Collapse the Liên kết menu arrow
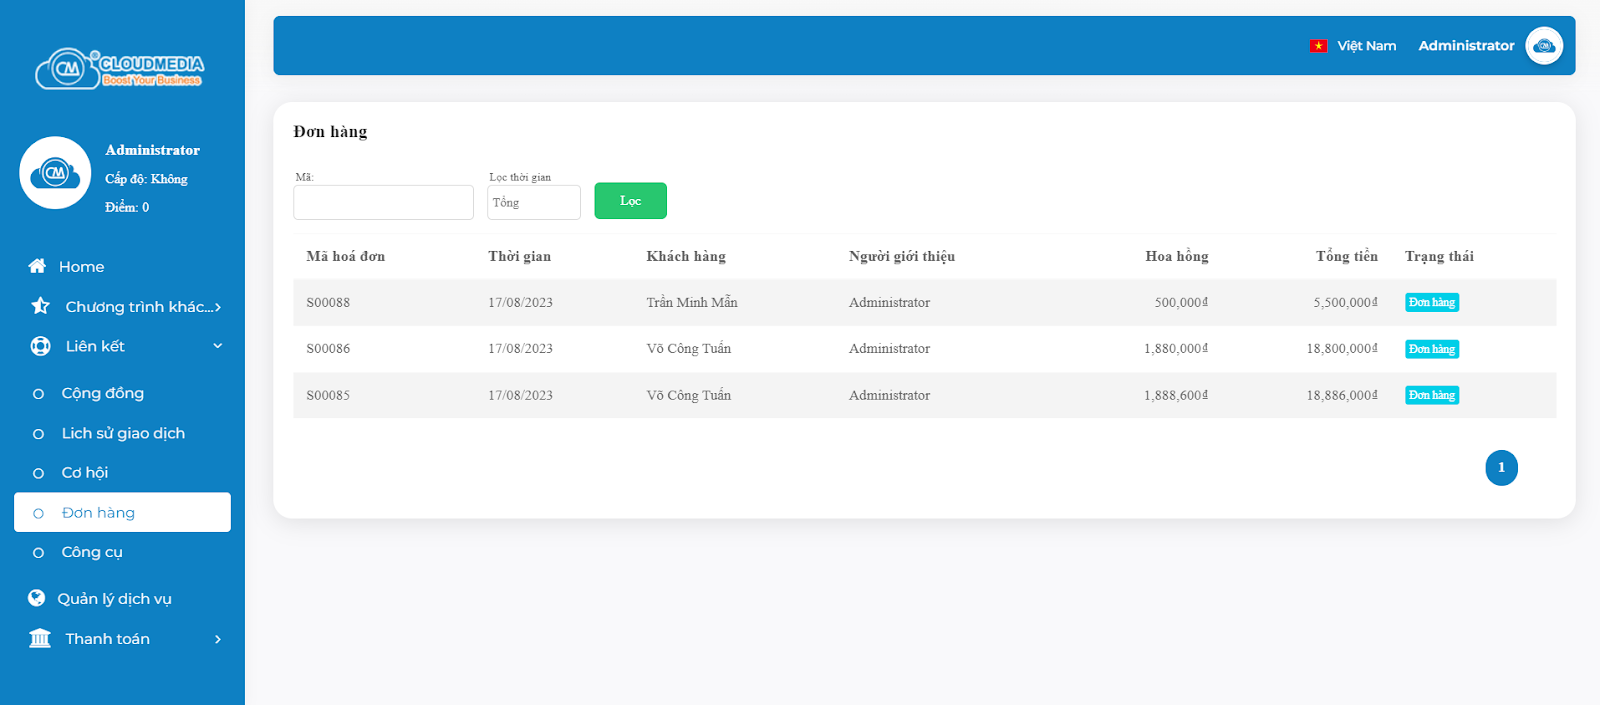The image size is (1600, 705). (218, 346)
